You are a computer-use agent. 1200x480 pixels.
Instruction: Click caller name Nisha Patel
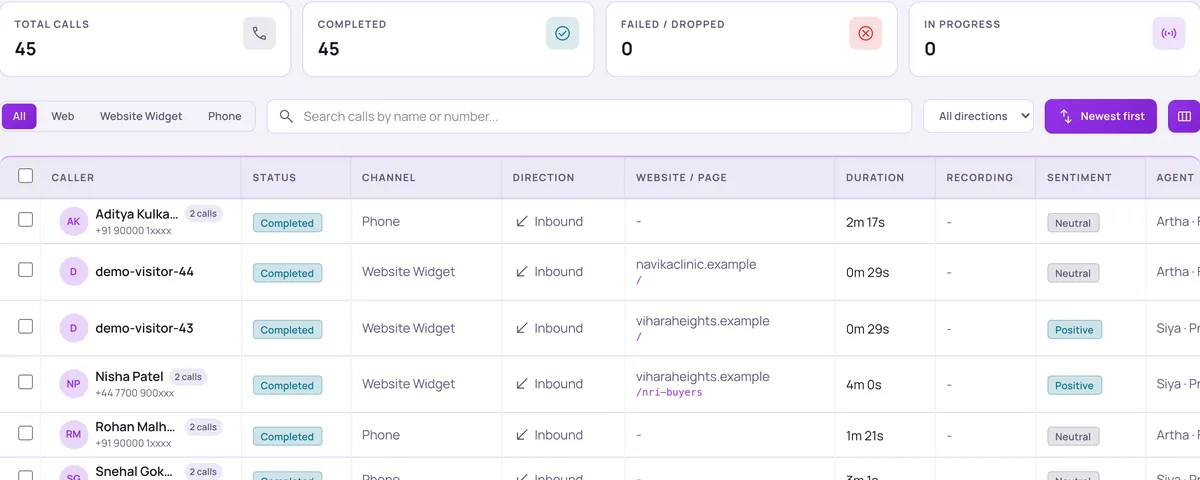[x=129, y=377]
